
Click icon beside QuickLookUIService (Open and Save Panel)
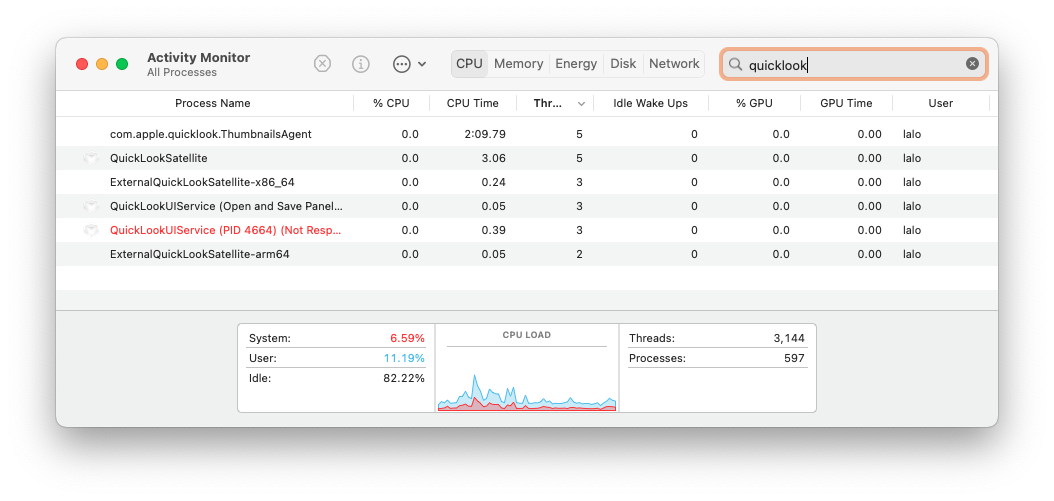91,206
